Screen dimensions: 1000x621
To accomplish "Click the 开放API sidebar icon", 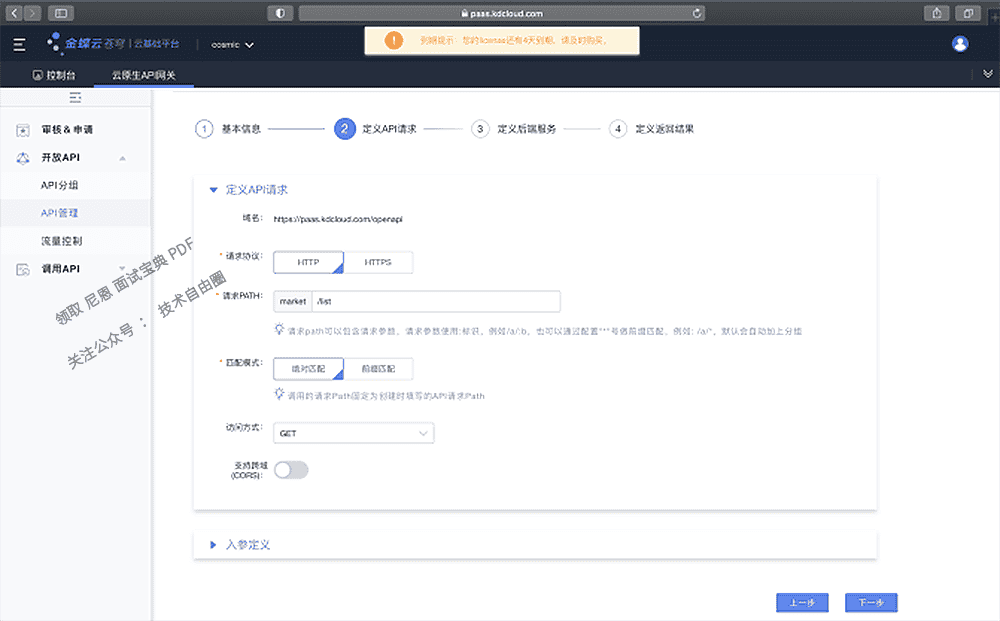I will coord(22,157).
